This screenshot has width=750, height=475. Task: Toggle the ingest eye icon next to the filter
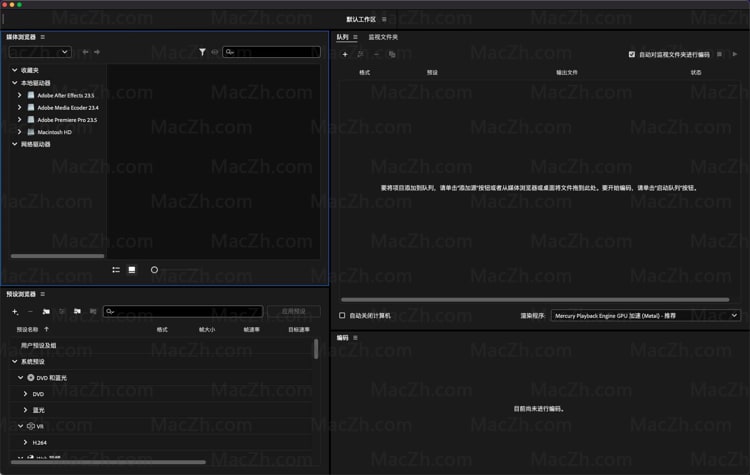click(215, 52)
